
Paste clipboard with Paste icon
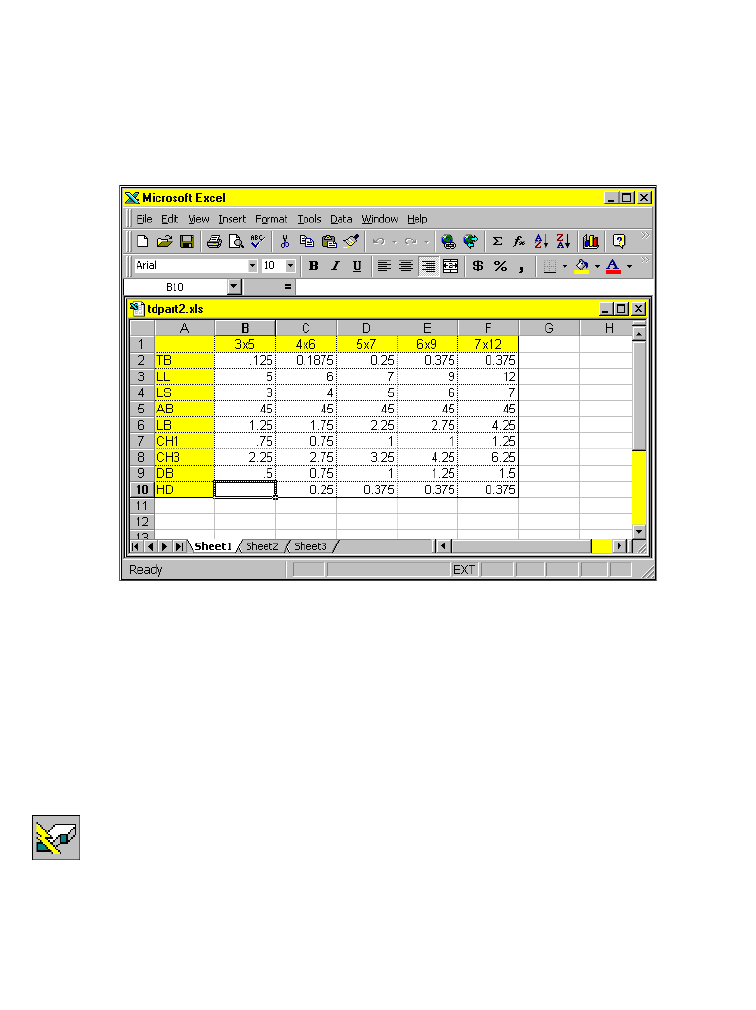tap(329, 242)
